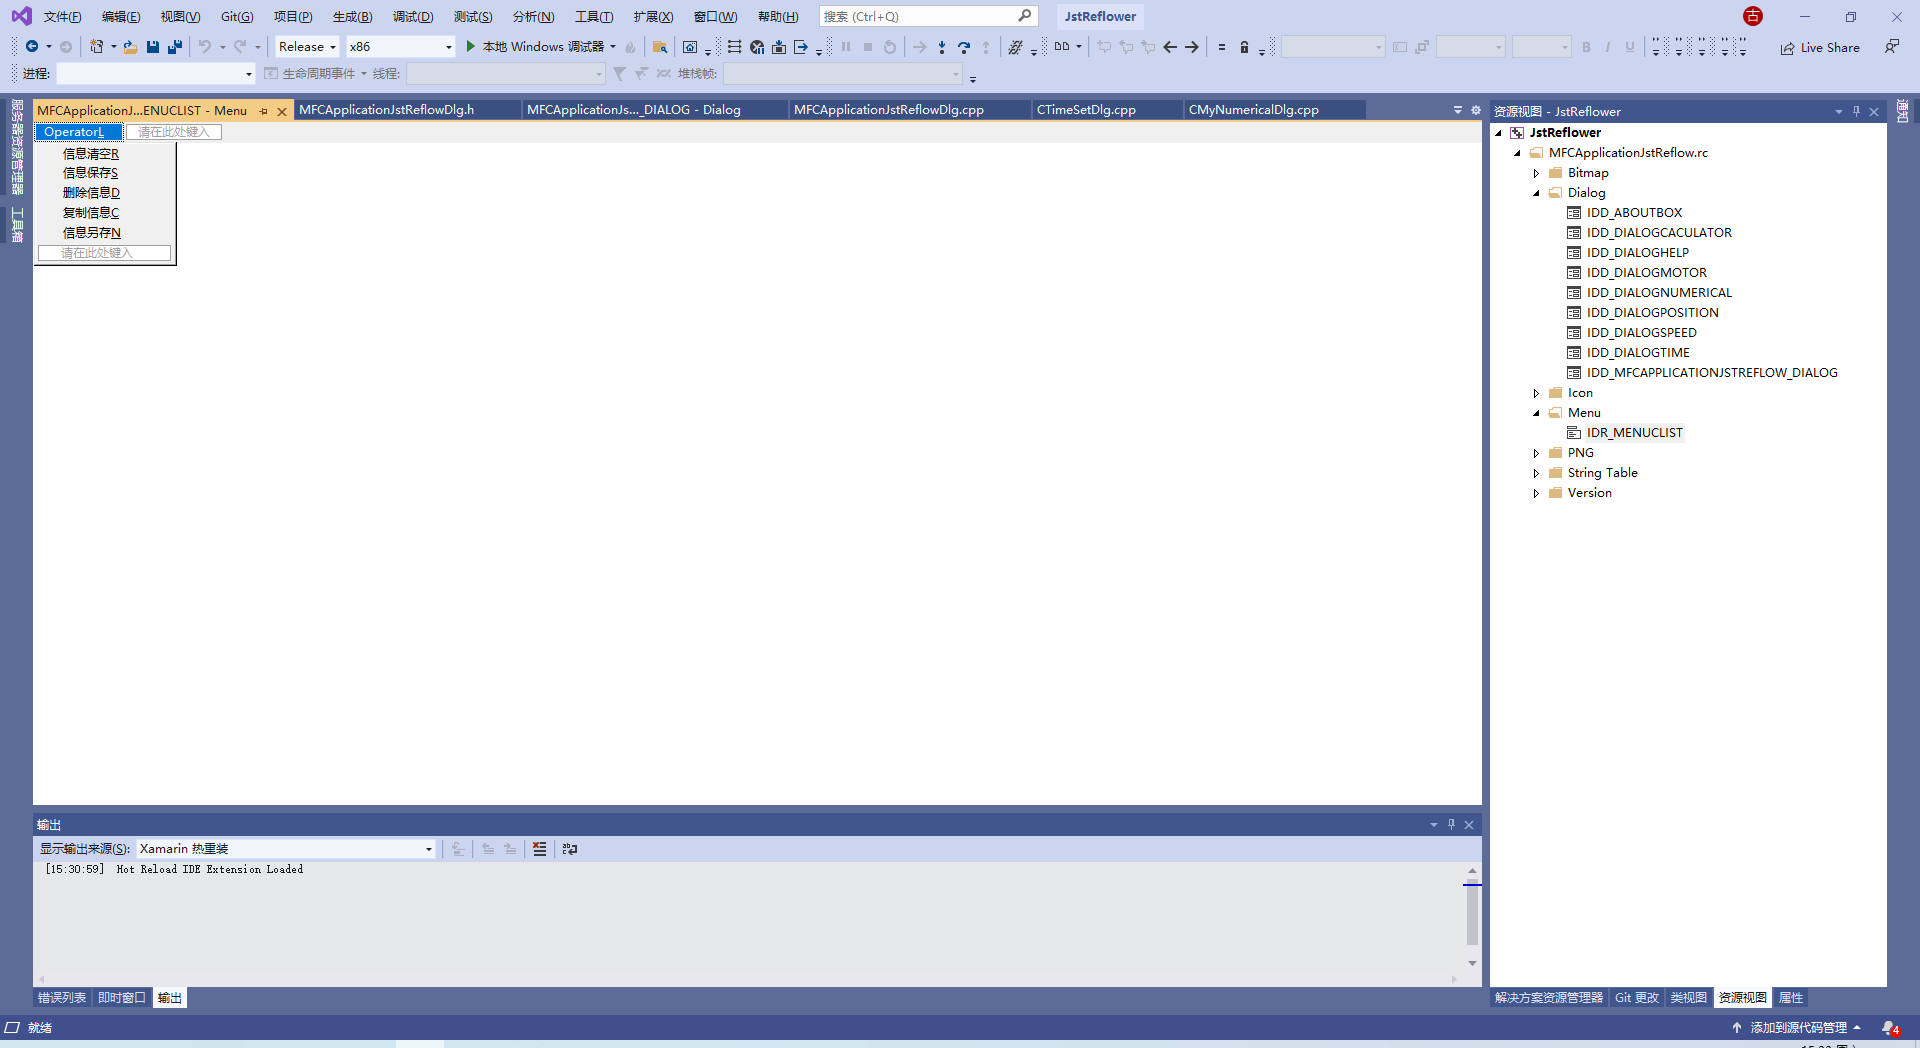Open the Git menu in menu bar

[239, 16]
